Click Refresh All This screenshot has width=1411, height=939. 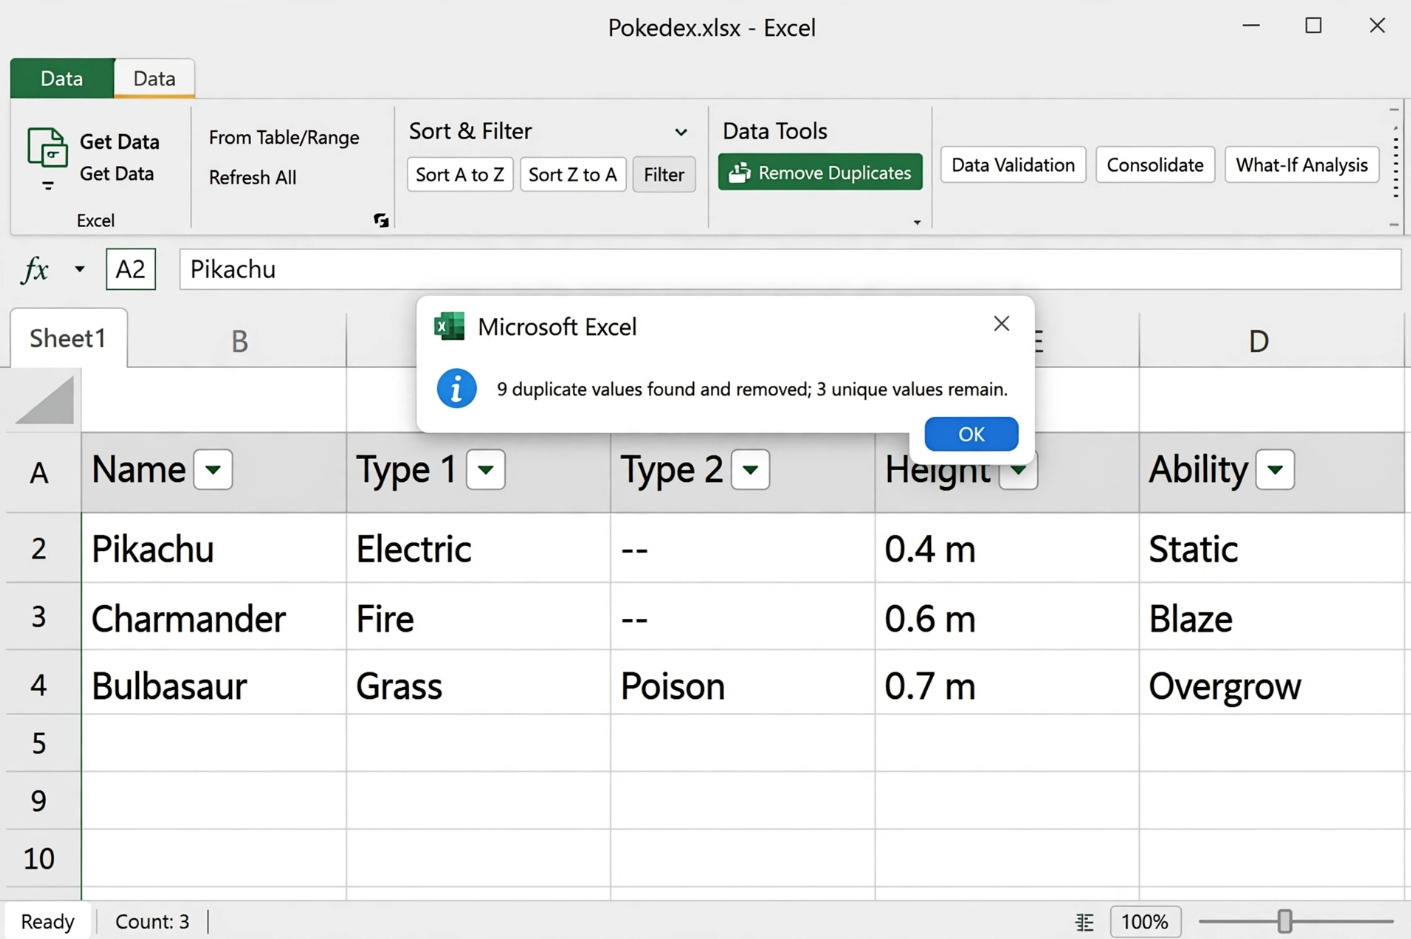(x=252, y=177)
